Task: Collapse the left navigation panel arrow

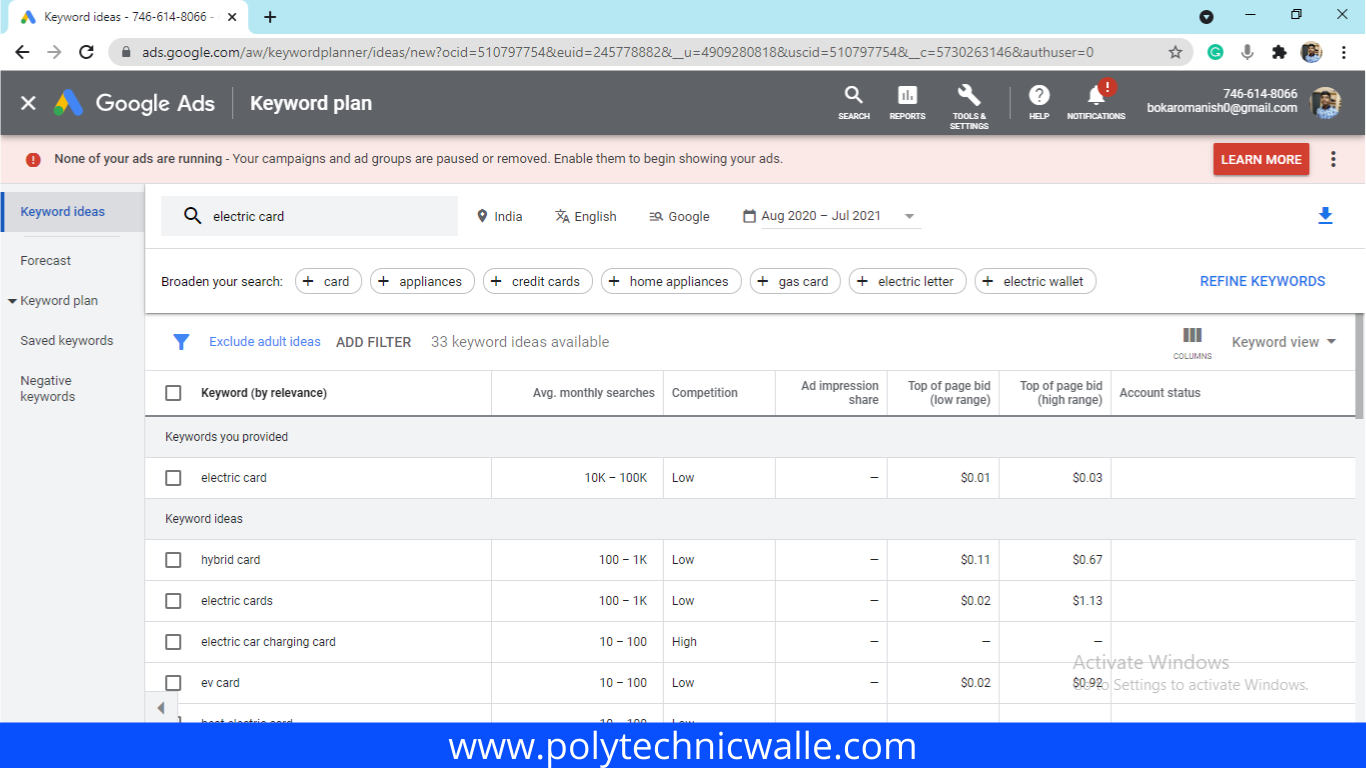Action: pos(160,708)
